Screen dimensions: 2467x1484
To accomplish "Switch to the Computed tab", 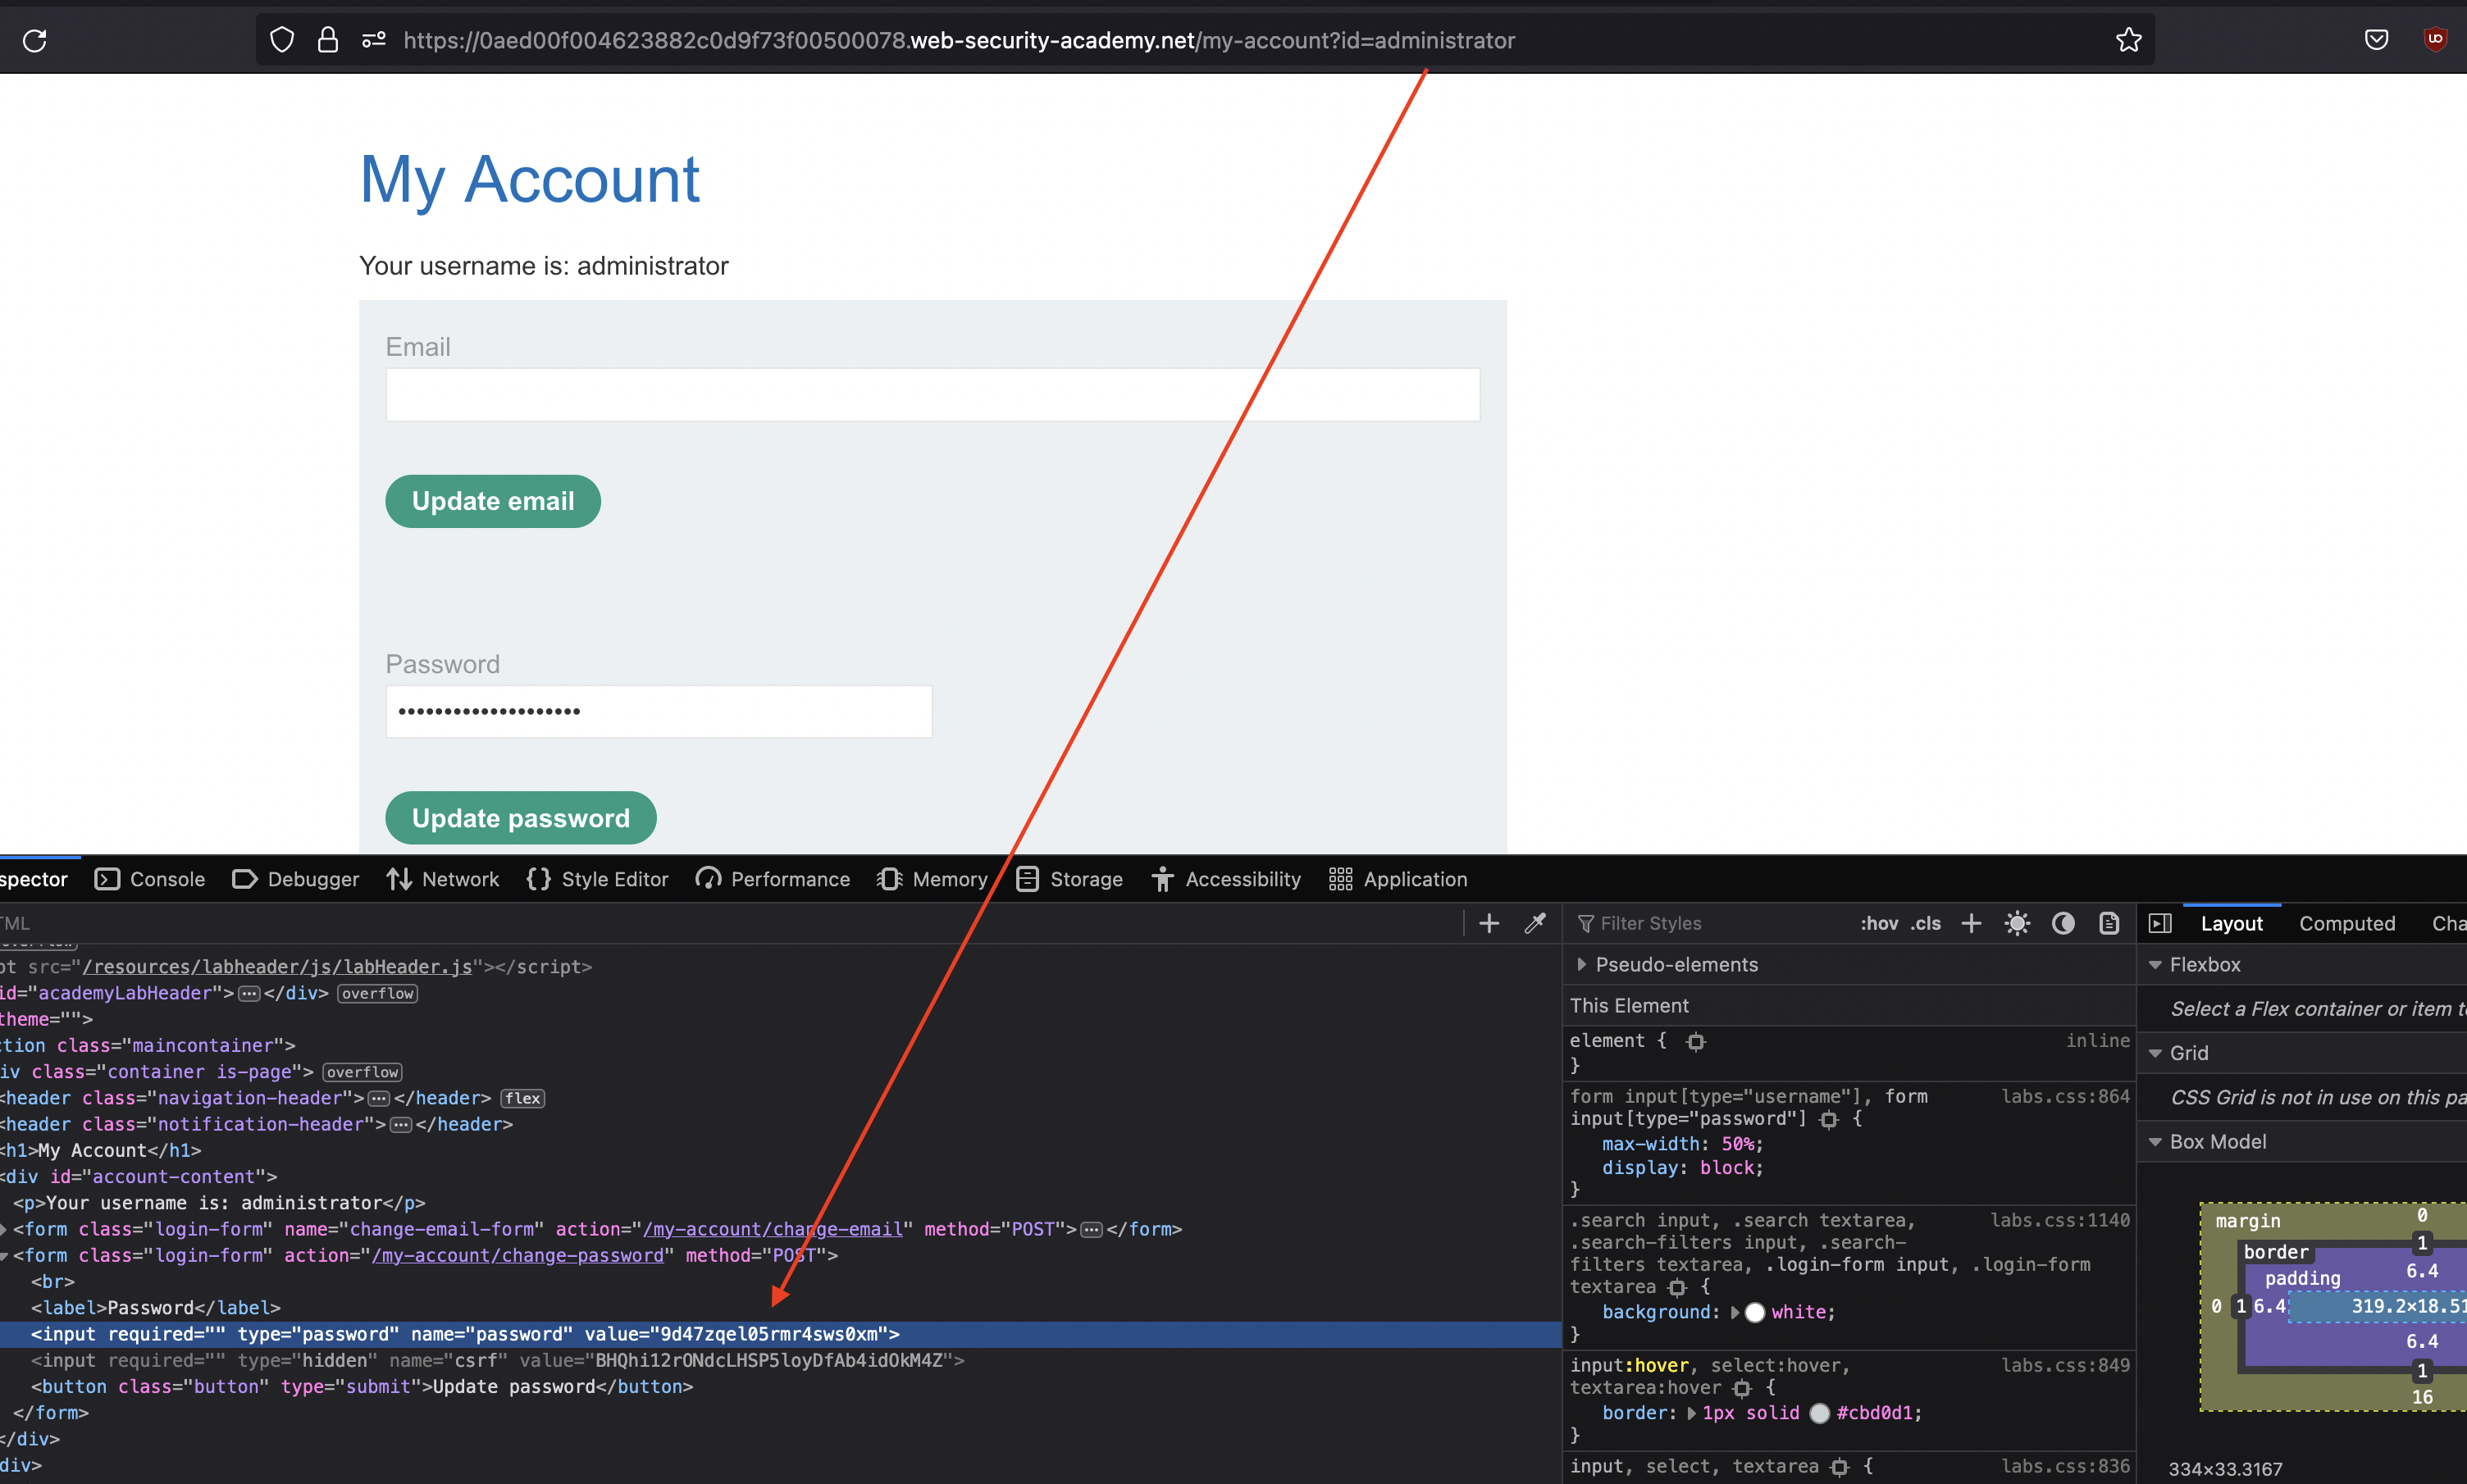I will pyautogui.click(x=2346, y=923).
